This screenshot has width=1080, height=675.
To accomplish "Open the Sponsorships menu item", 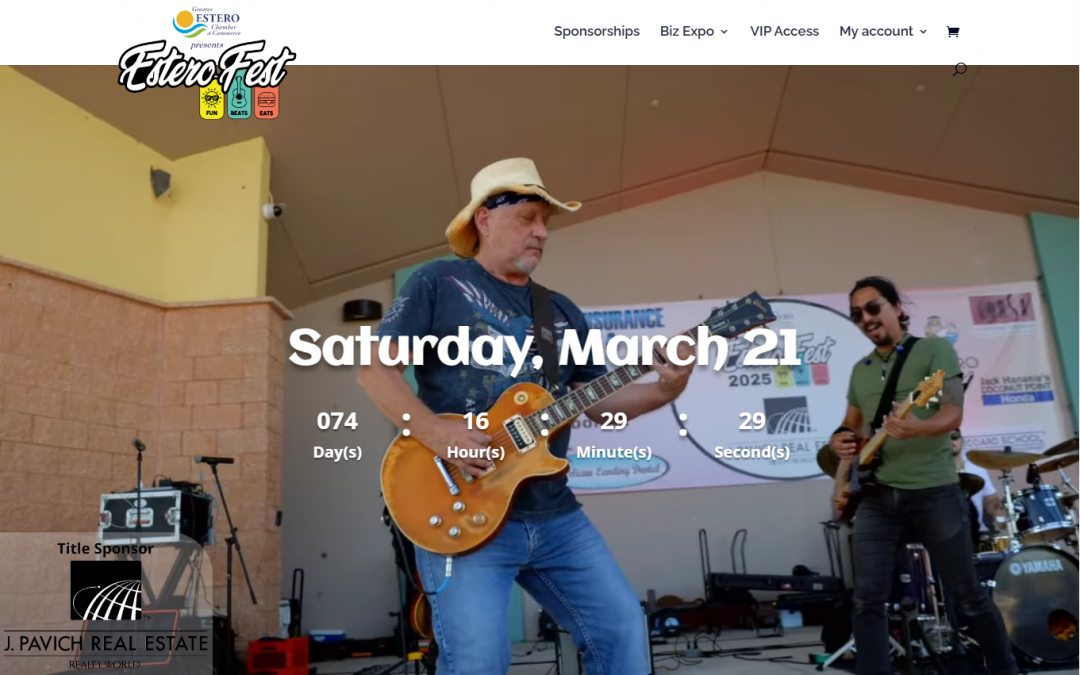I will coord(596,32).
